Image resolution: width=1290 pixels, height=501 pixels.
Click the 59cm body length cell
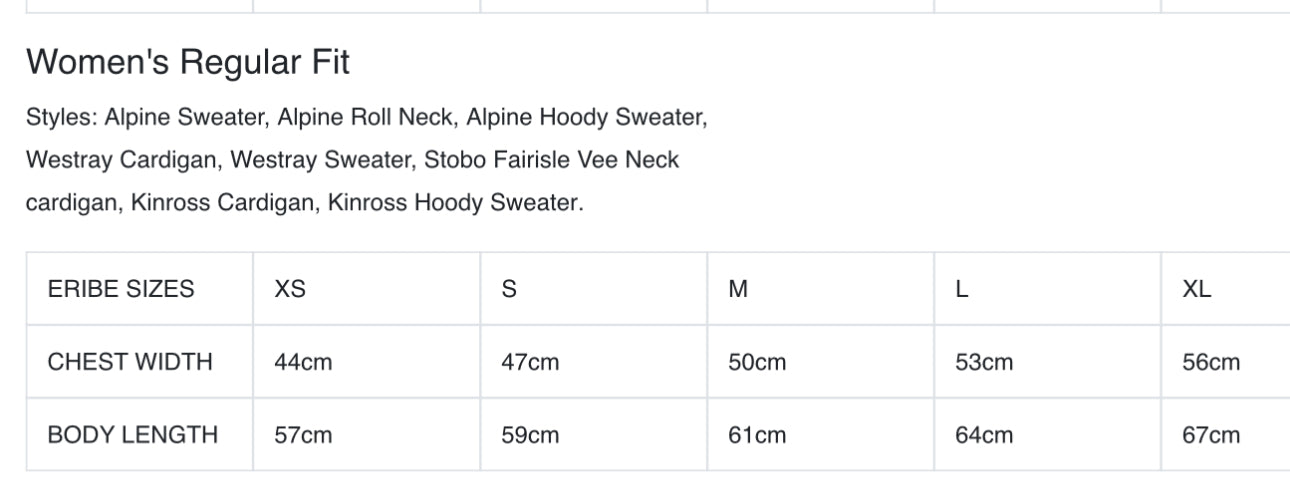[x=530, y=435]
